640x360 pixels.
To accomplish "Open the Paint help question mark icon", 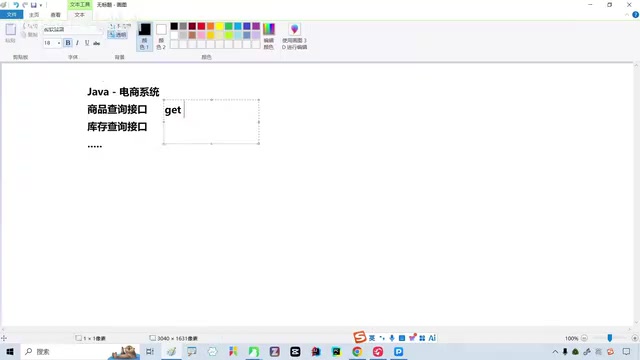I will pos(635,15).
